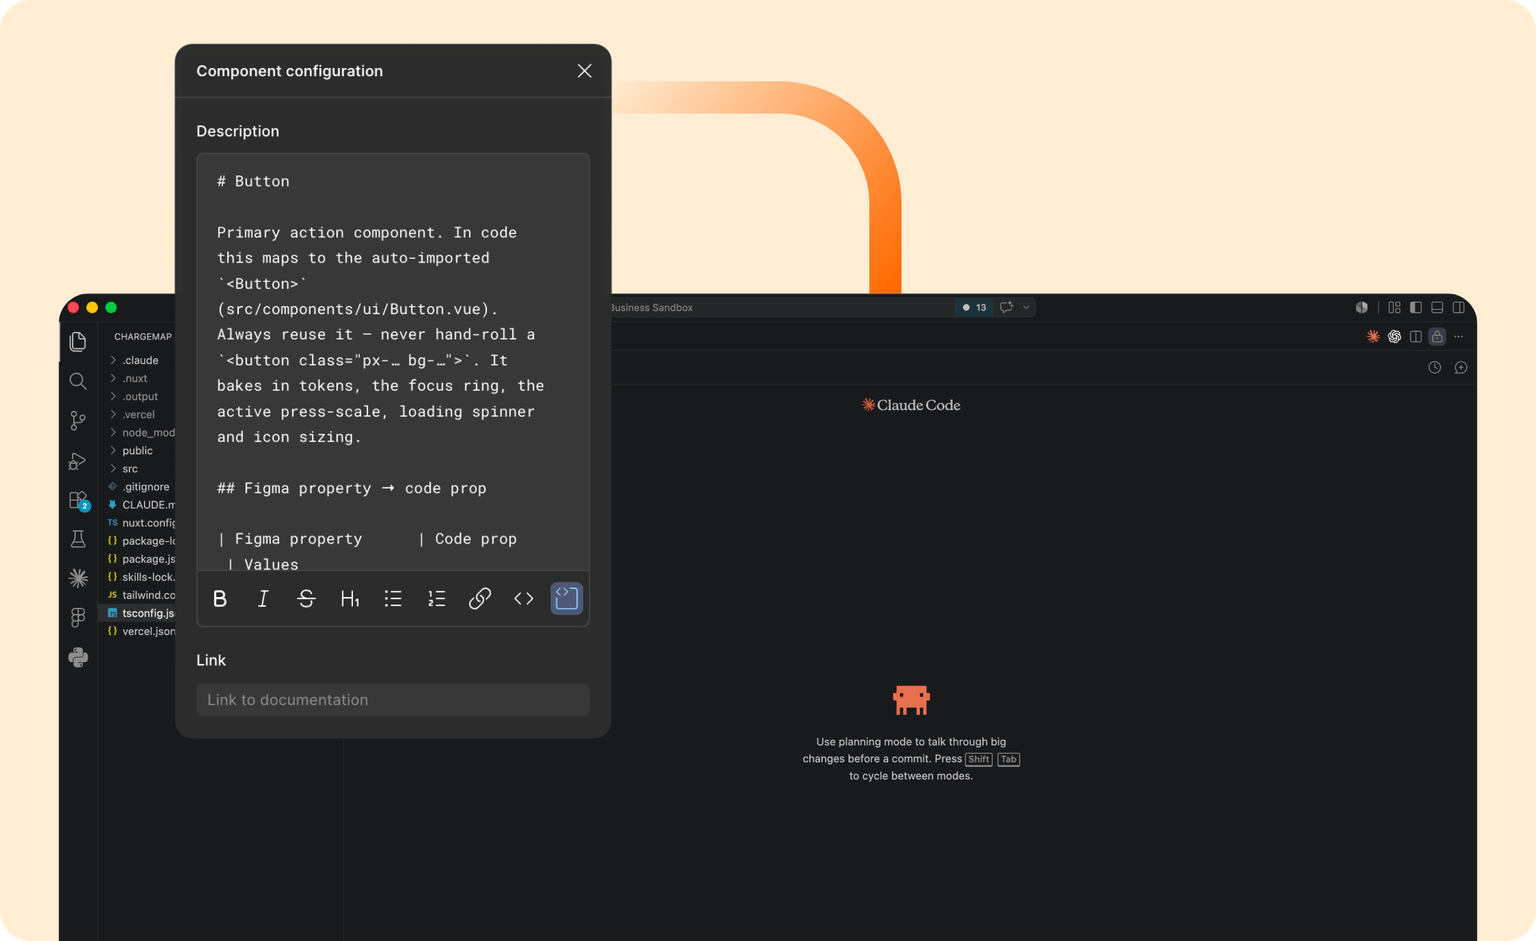Open session history with the clock icon
The image size is (1536, 941).
tap(1434, 367)
